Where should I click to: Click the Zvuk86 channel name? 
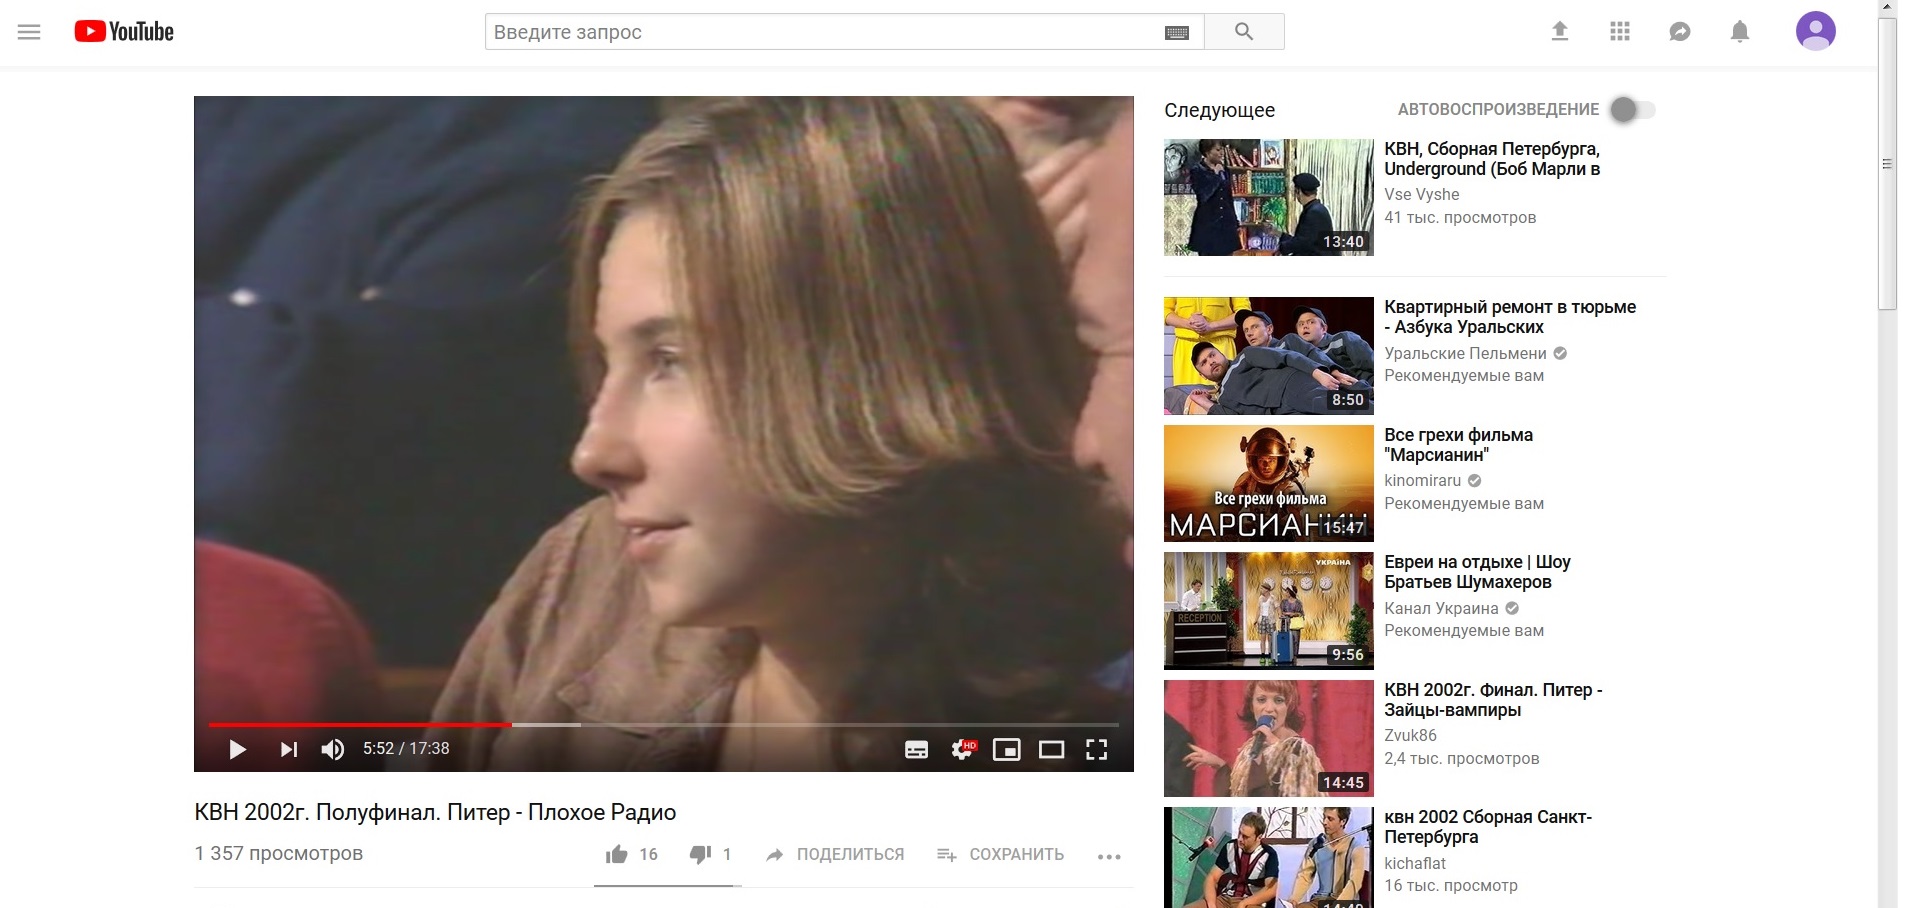(x=1410, y=735)
